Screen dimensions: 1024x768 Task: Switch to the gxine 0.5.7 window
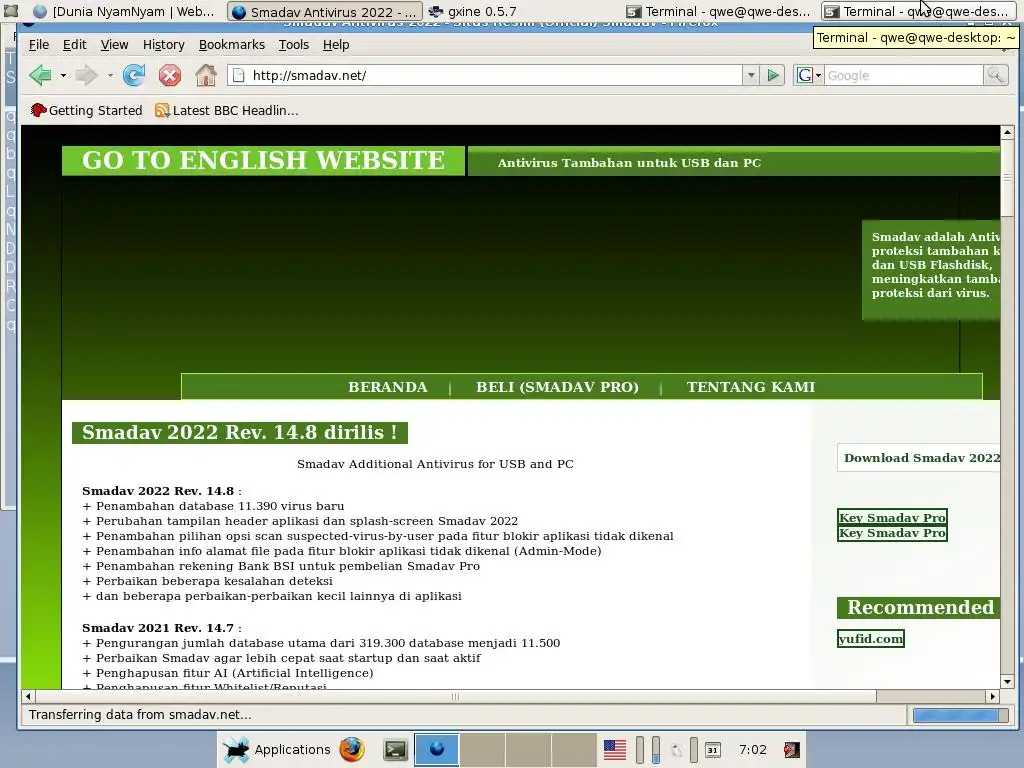pos(472,11)
